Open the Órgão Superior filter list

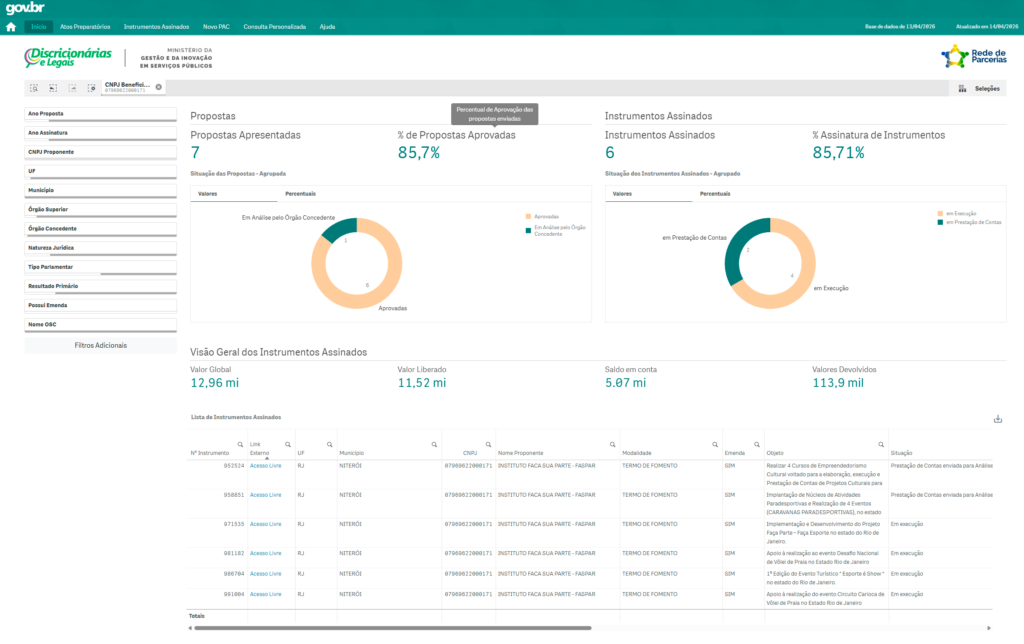pos(100,209)
